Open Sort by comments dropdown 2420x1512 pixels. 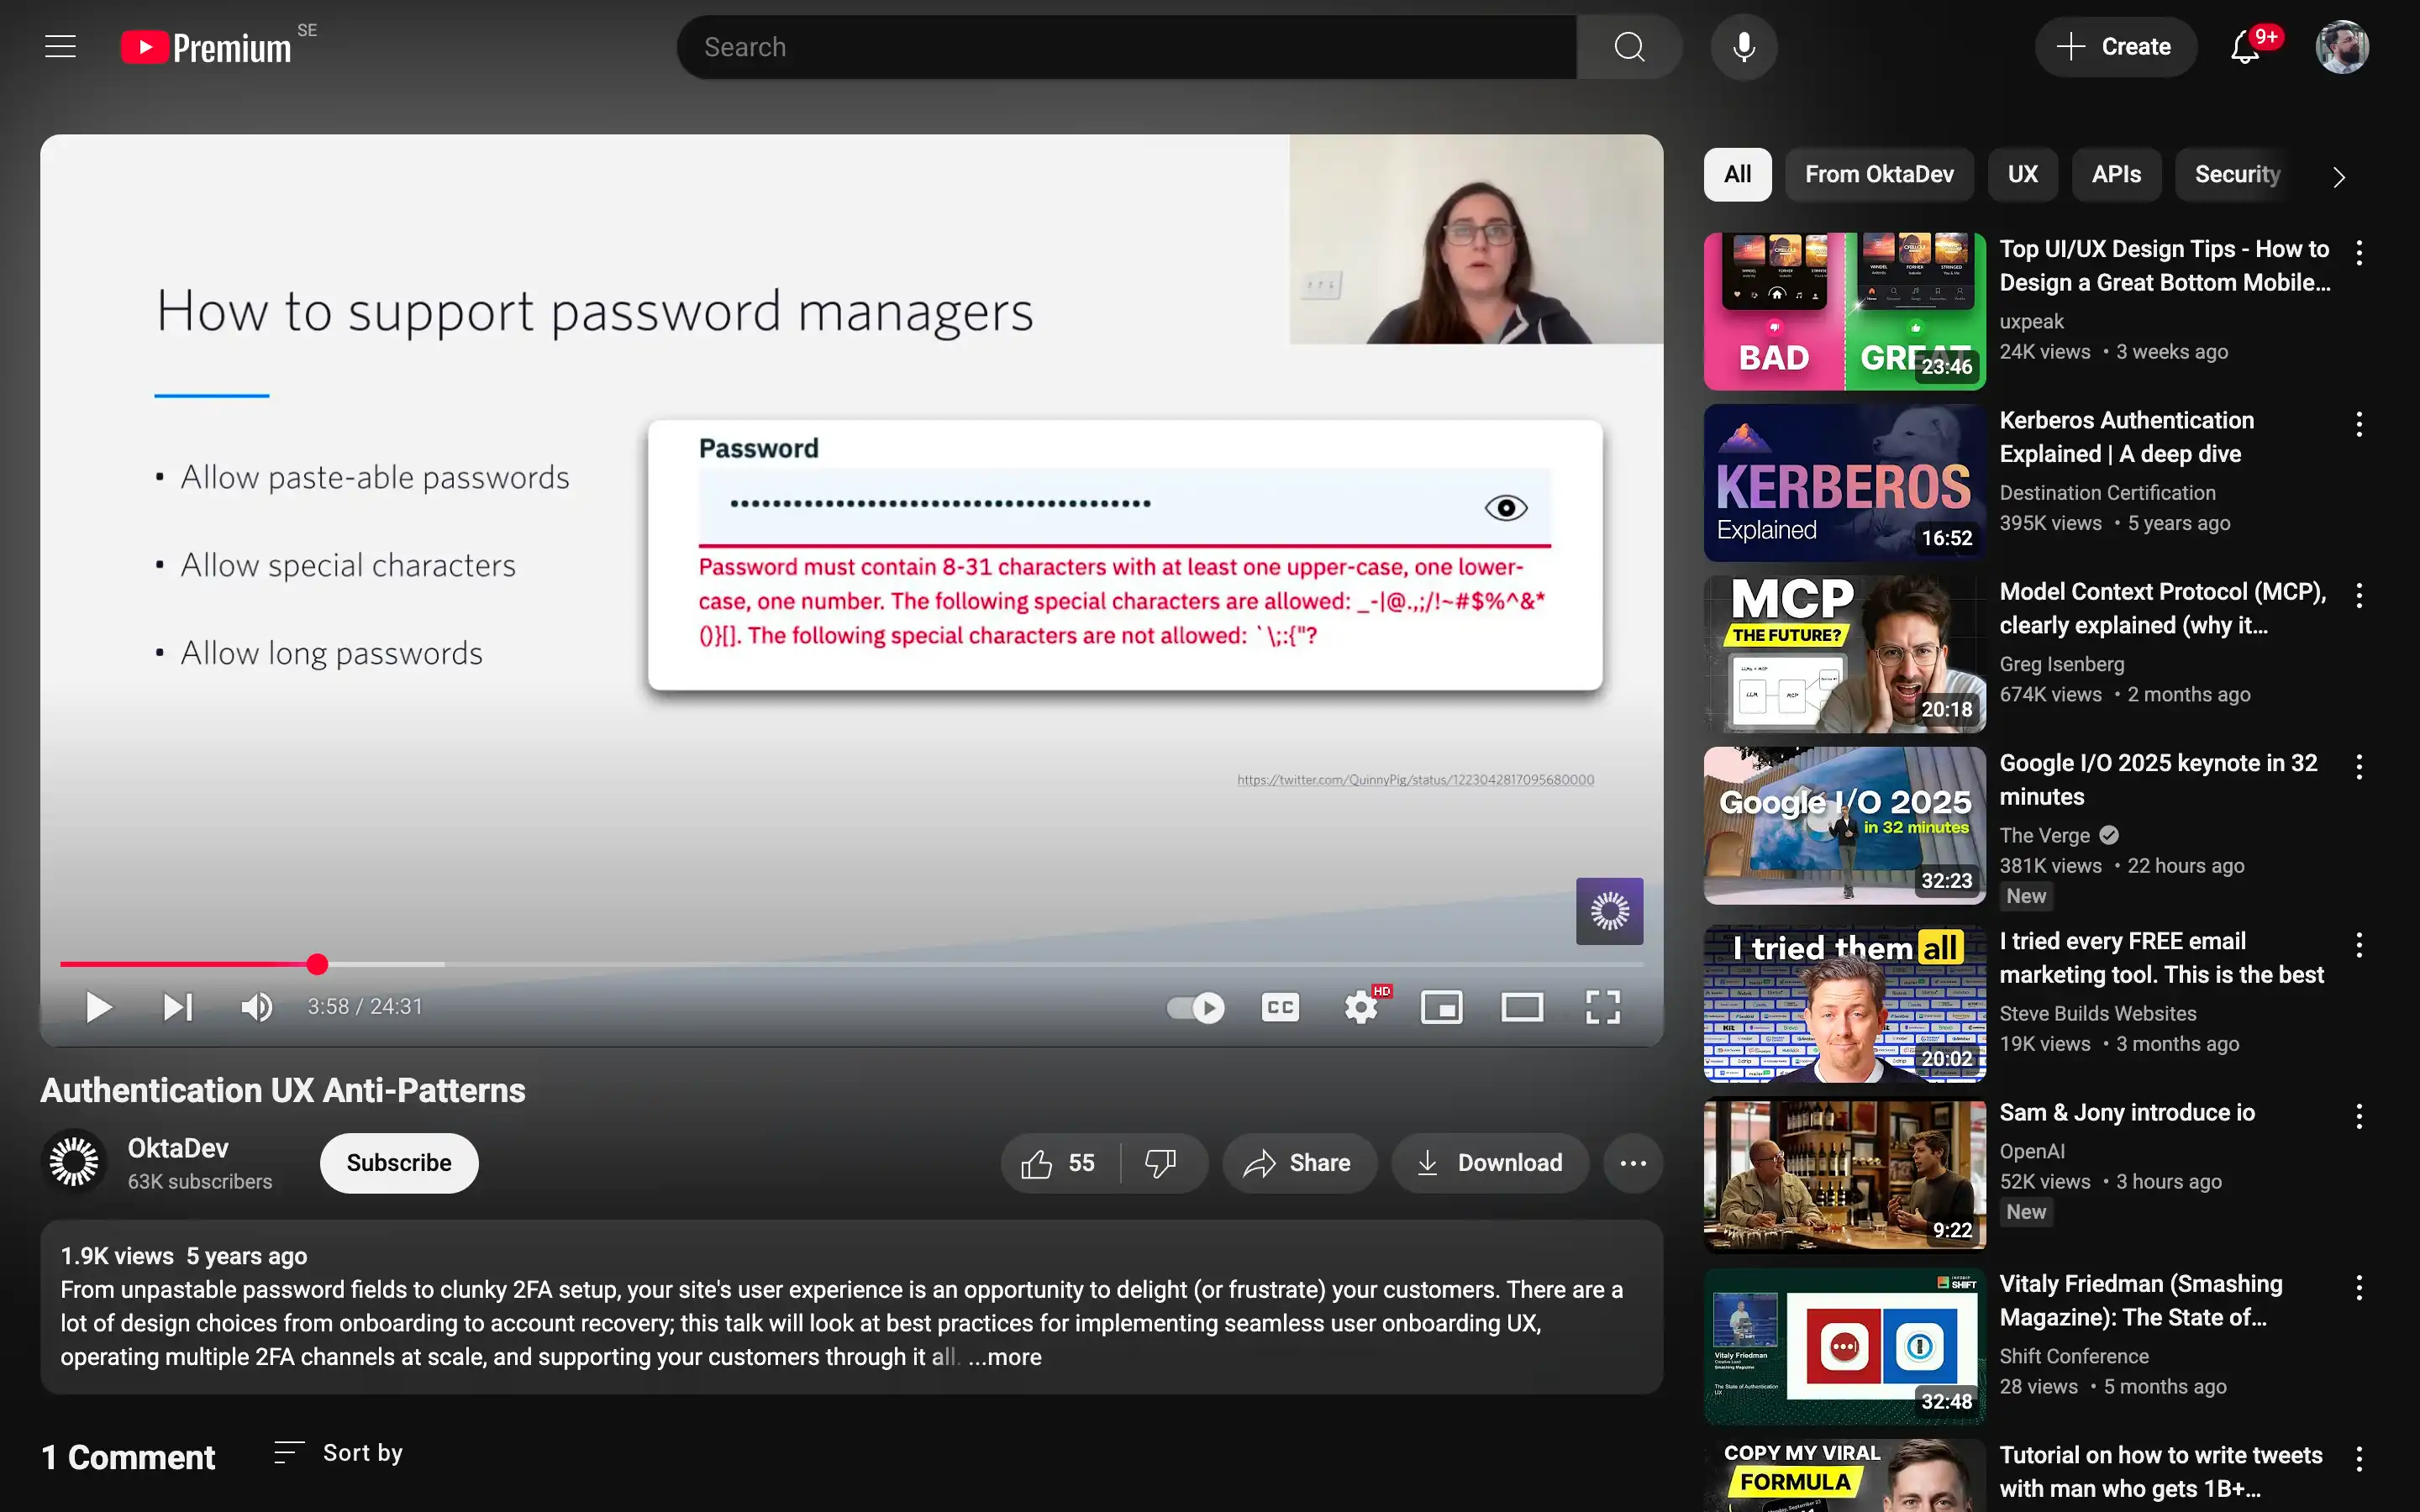[339, 1453]
